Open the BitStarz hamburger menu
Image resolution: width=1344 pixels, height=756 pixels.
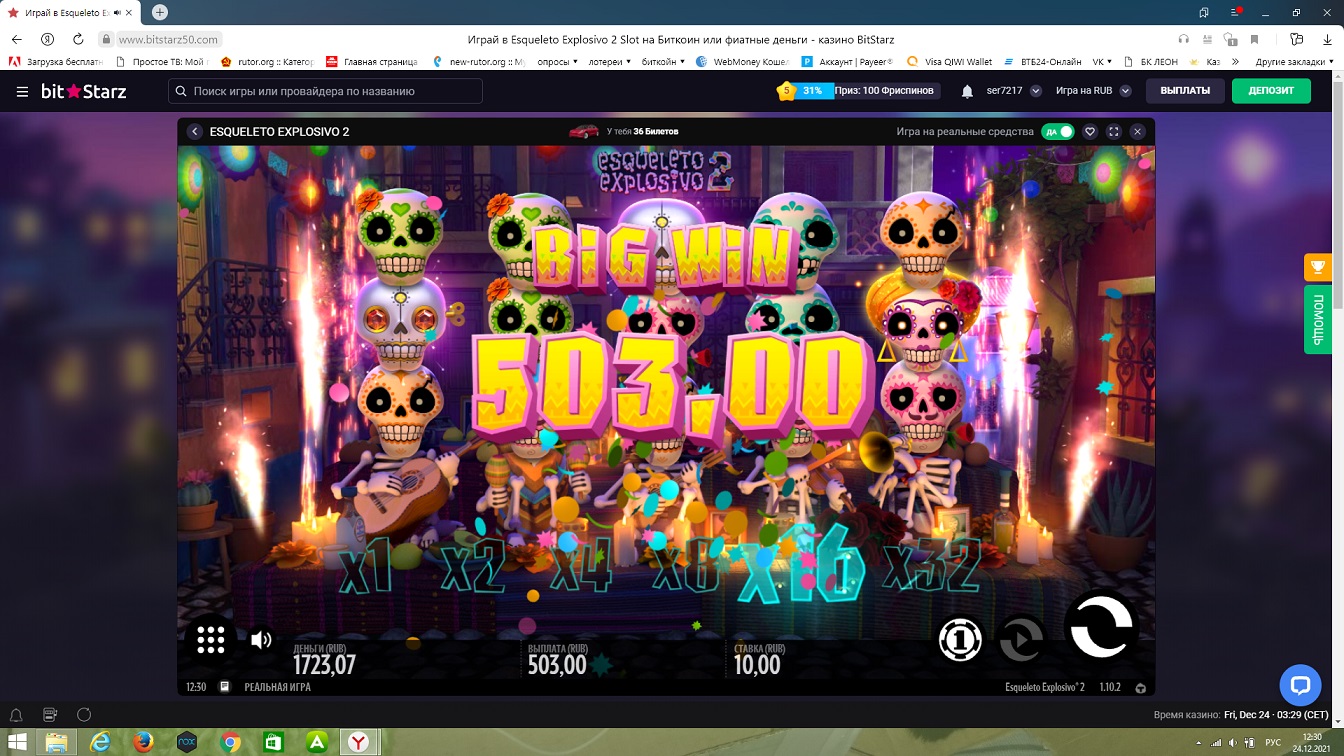point(22,91)
